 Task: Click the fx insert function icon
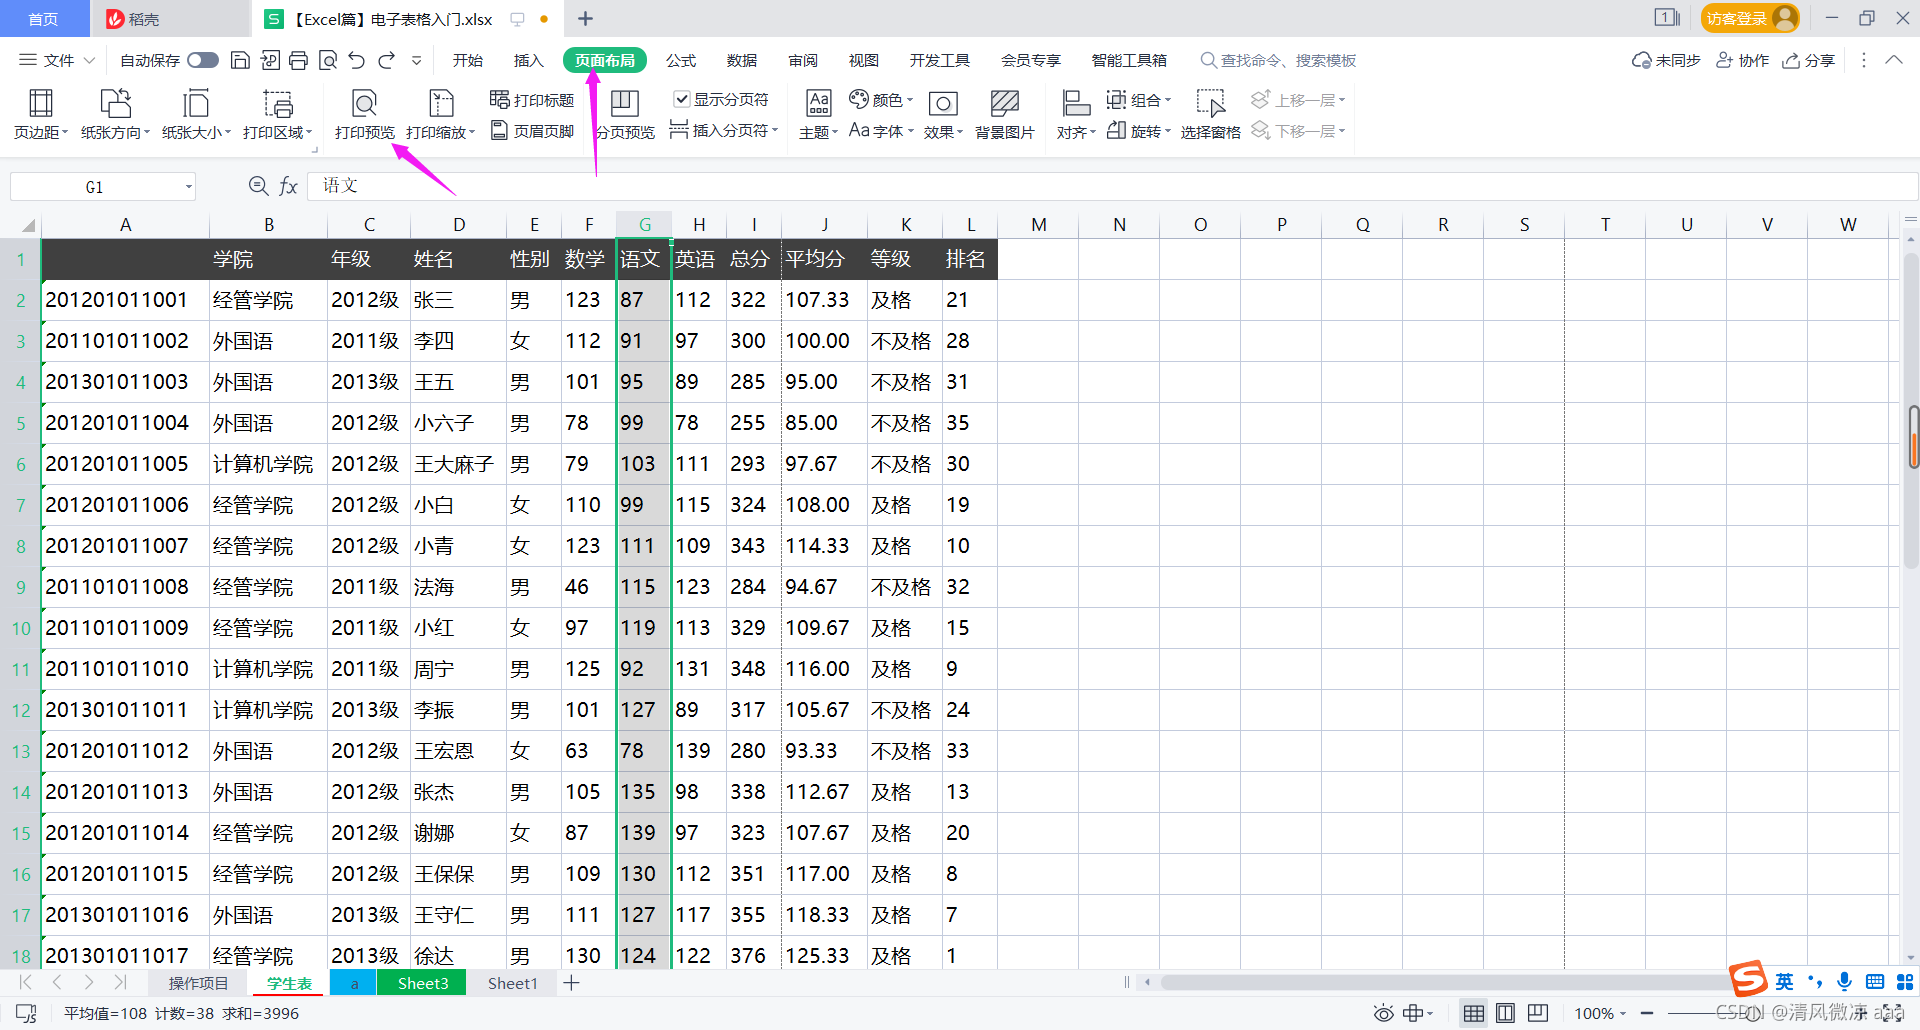click(x=288, y=186)
